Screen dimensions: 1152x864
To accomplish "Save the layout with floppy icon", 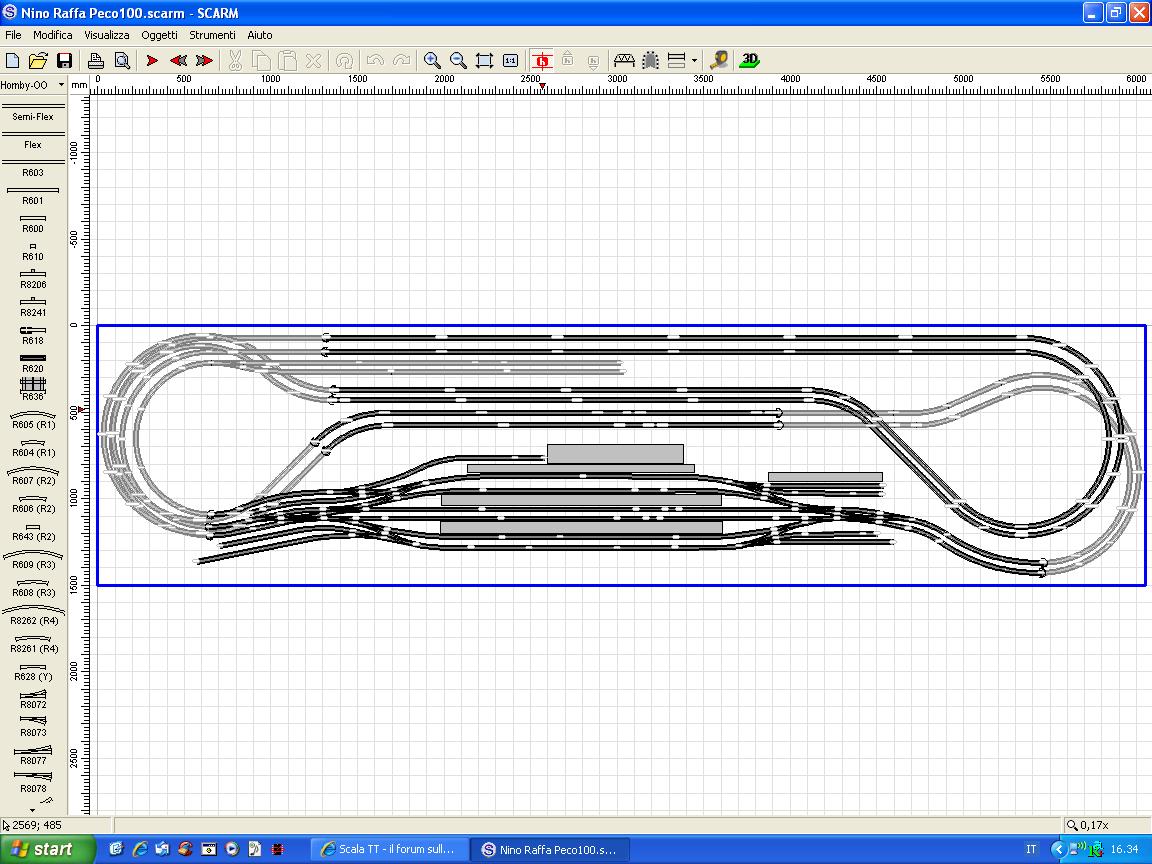I will pyautogui.click(x=65, y=60).
